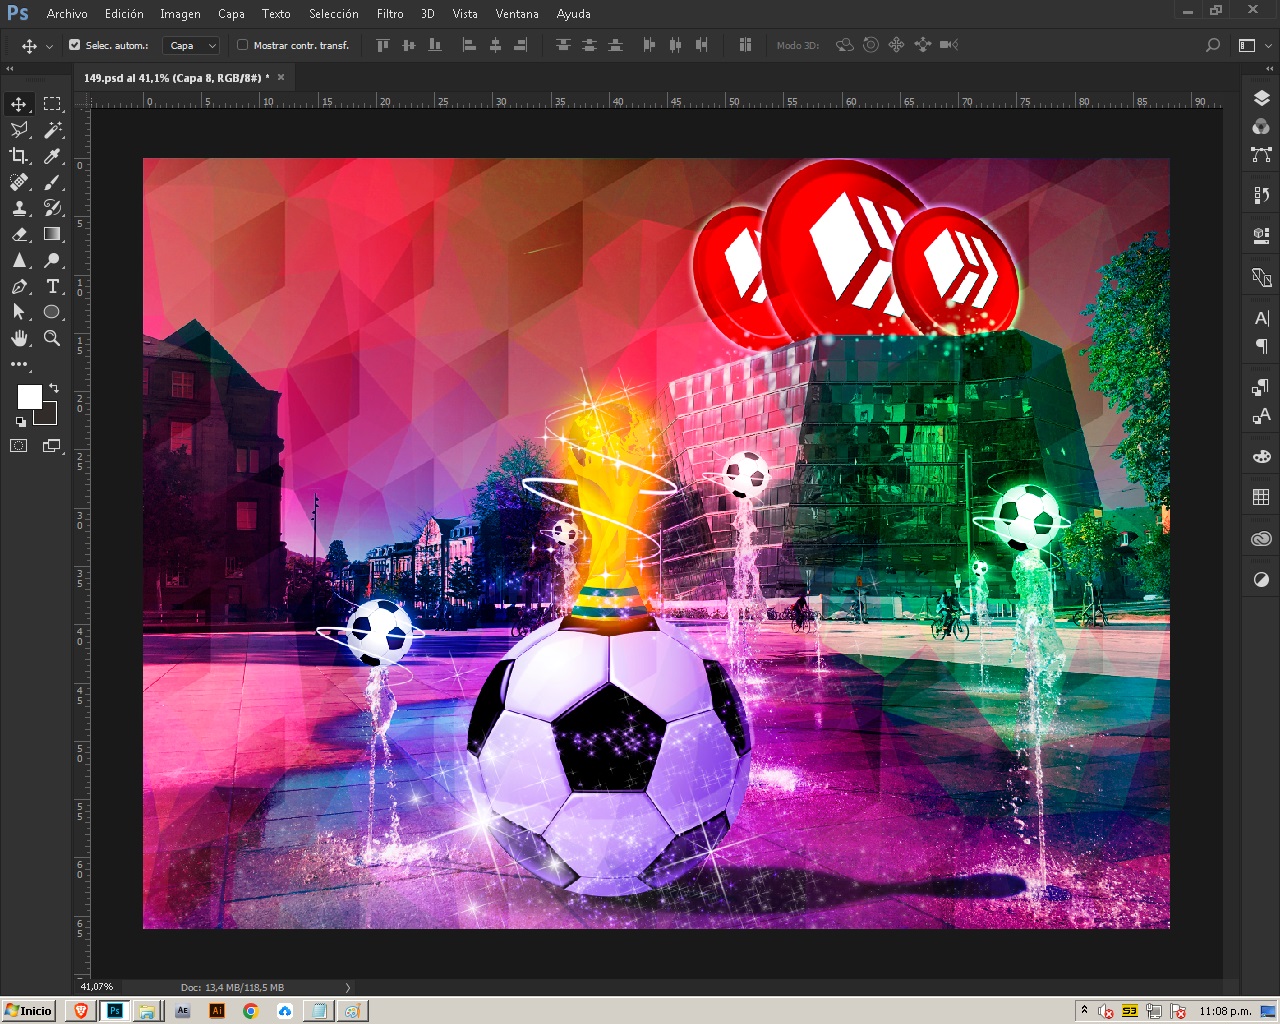Screen dimensions: 1280x1024
Task: Open the Edit Toolbar three-dots button
Action: point(19,364)
